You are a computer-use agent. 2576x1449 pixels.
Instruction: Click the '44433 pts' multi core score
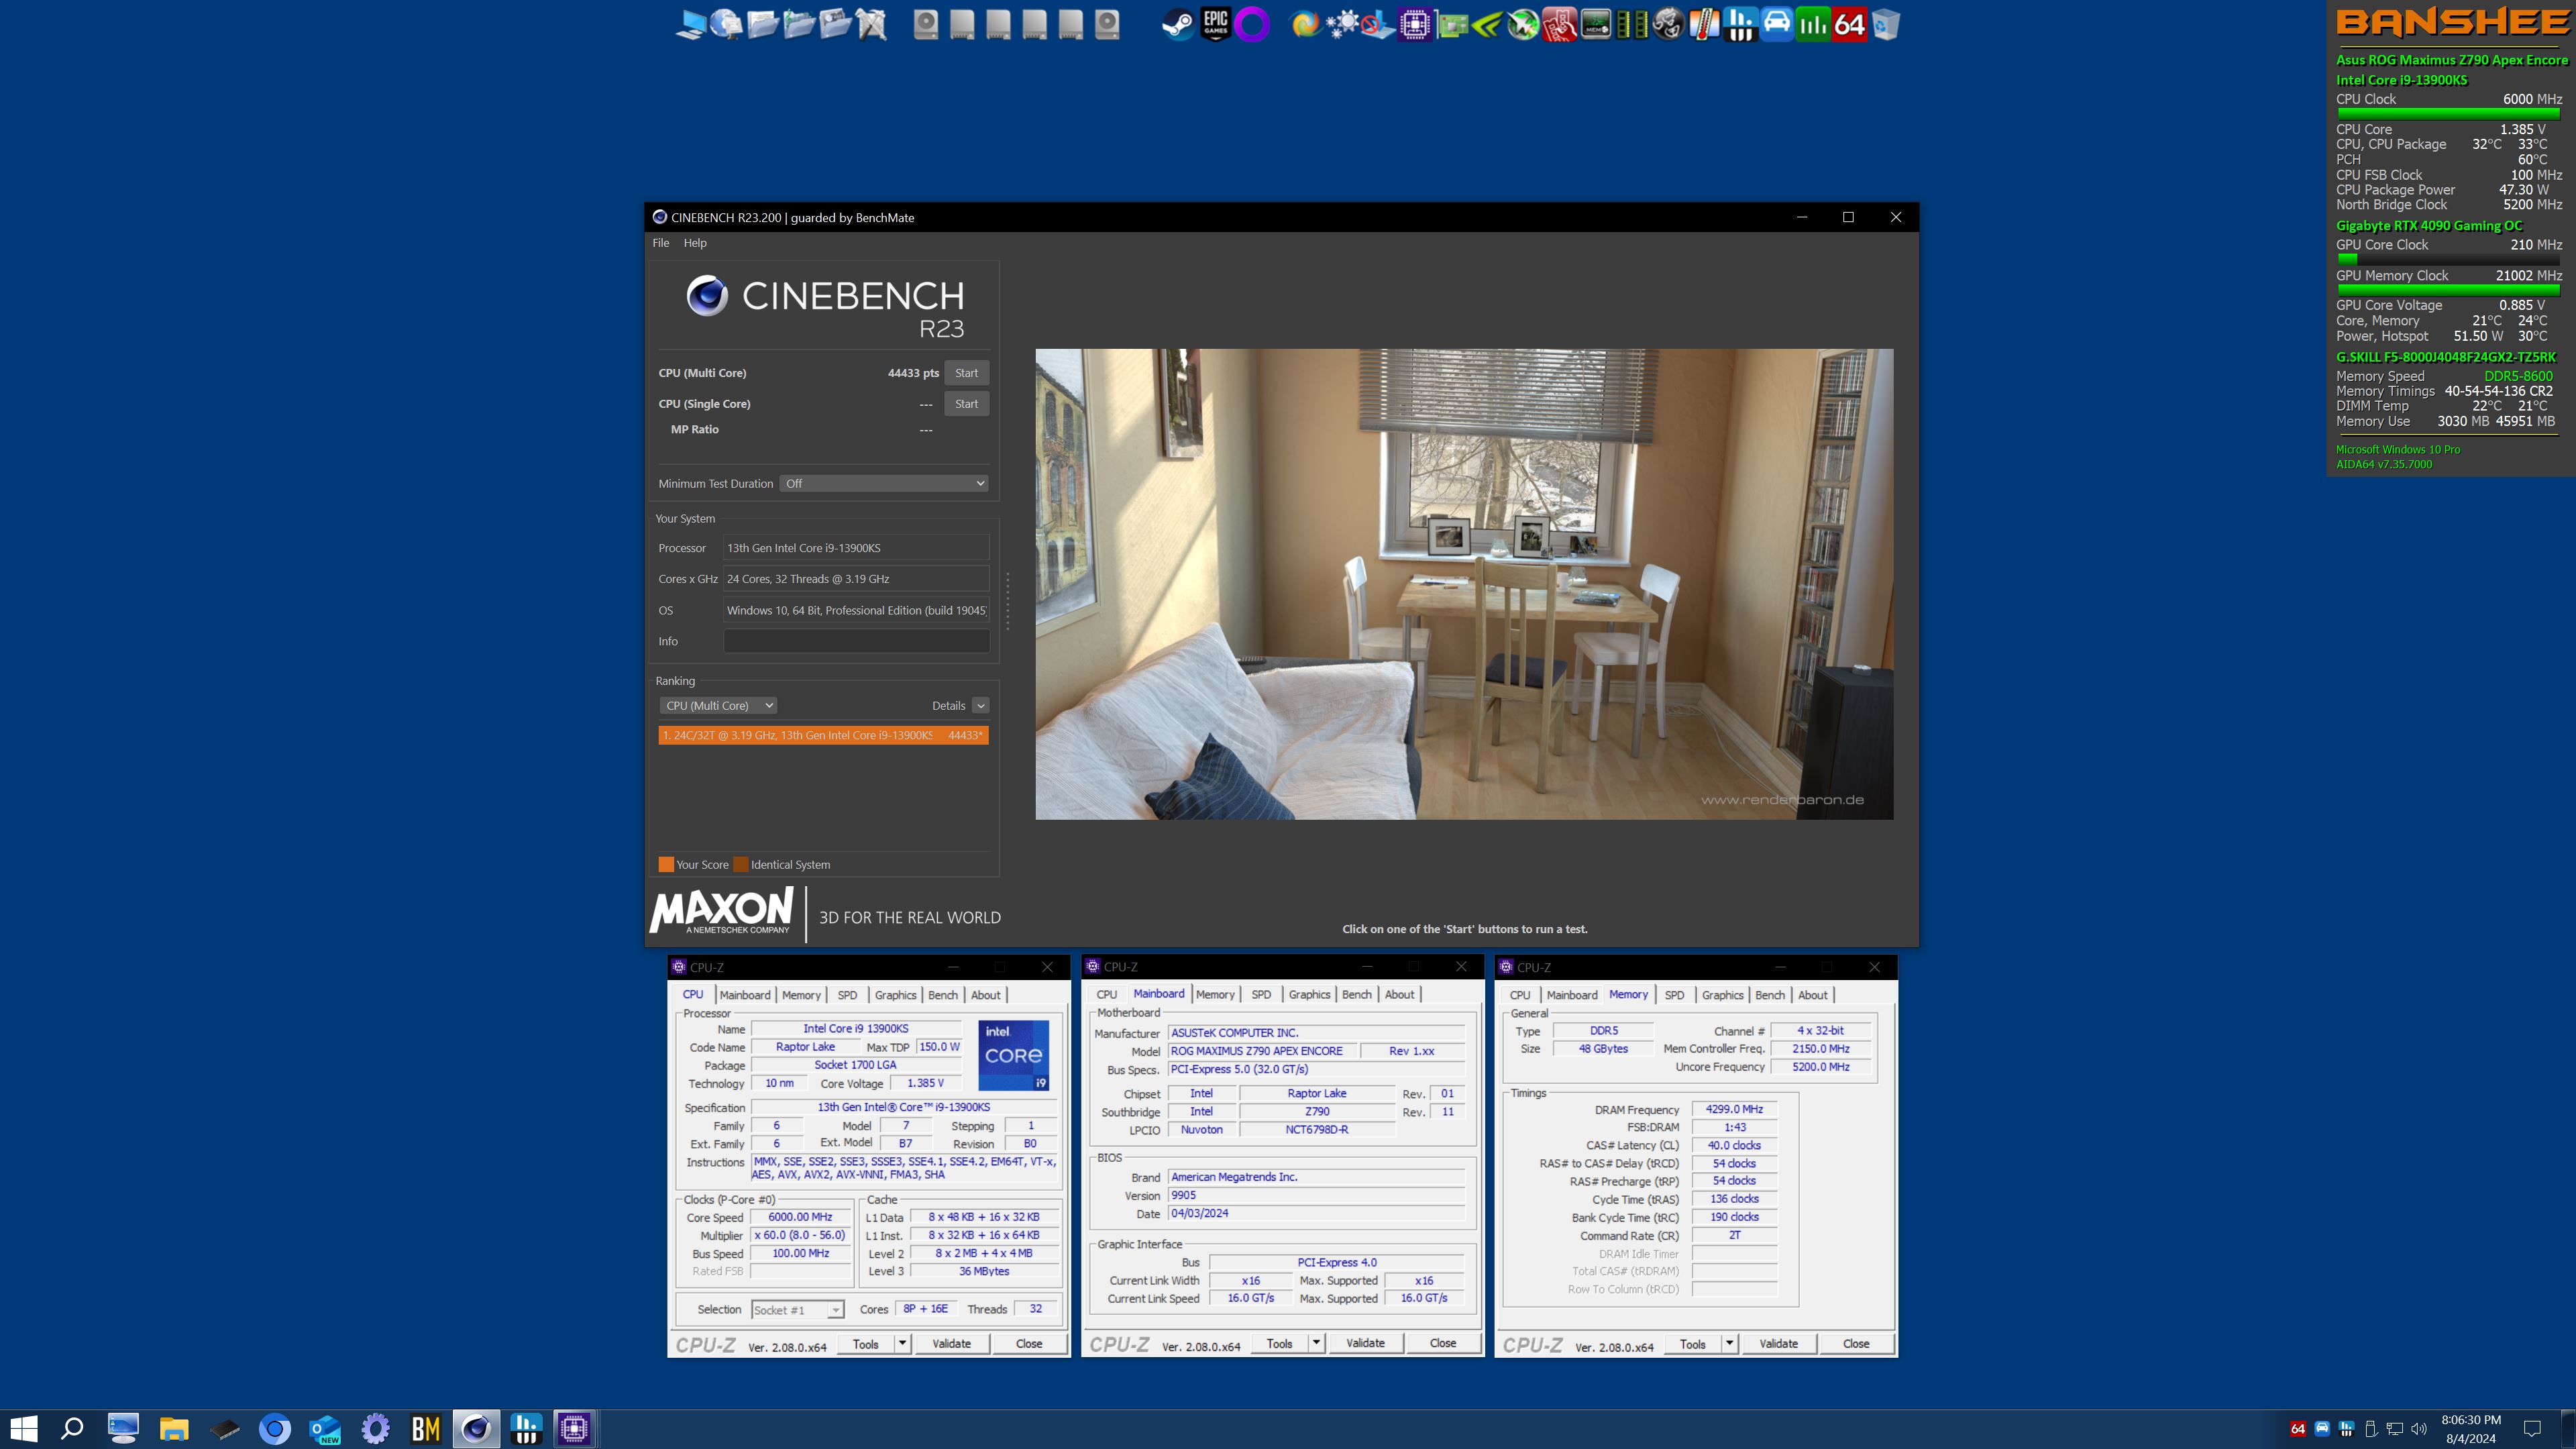coord(913,373)
